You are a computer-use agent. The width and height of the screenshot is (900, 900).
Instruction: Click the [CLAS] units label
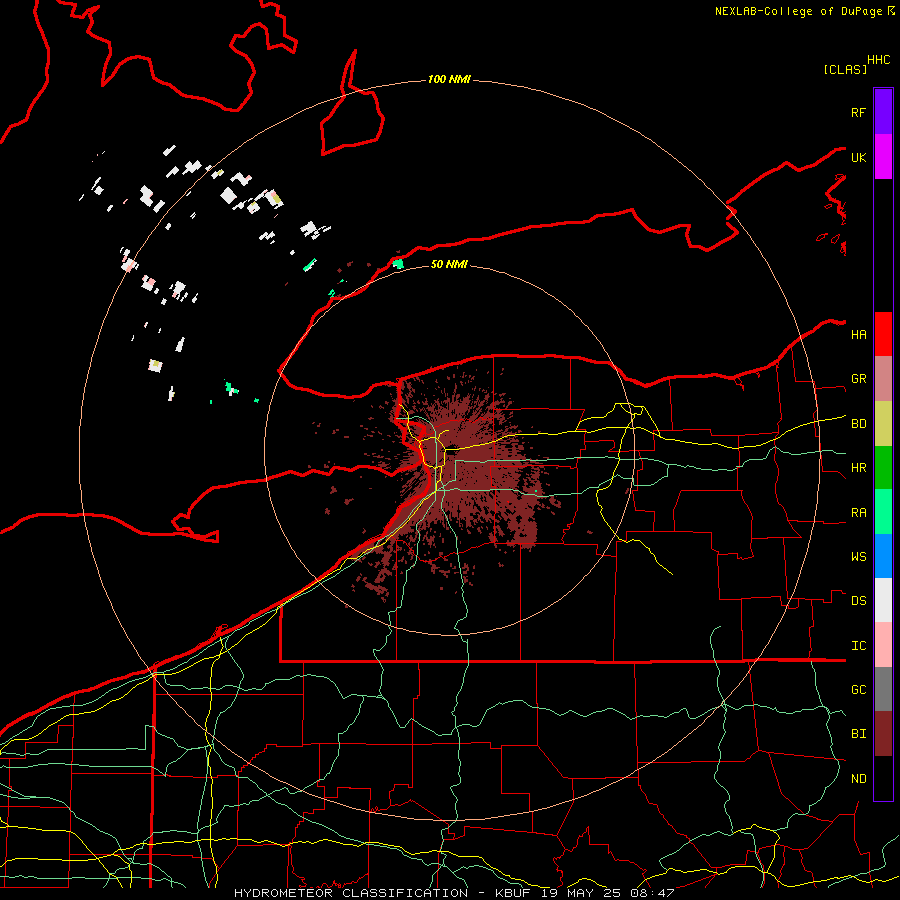[845, 69]
